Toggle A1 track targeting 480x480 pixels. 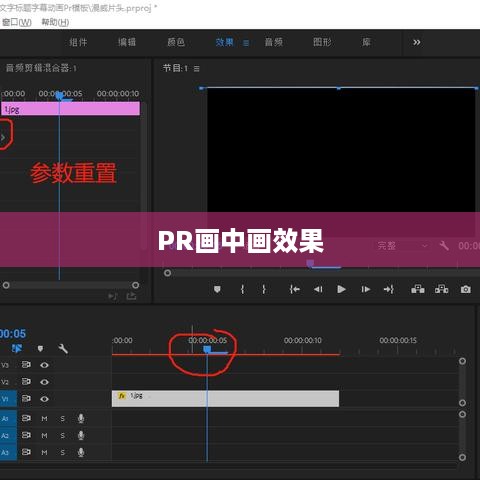(8, 419)
